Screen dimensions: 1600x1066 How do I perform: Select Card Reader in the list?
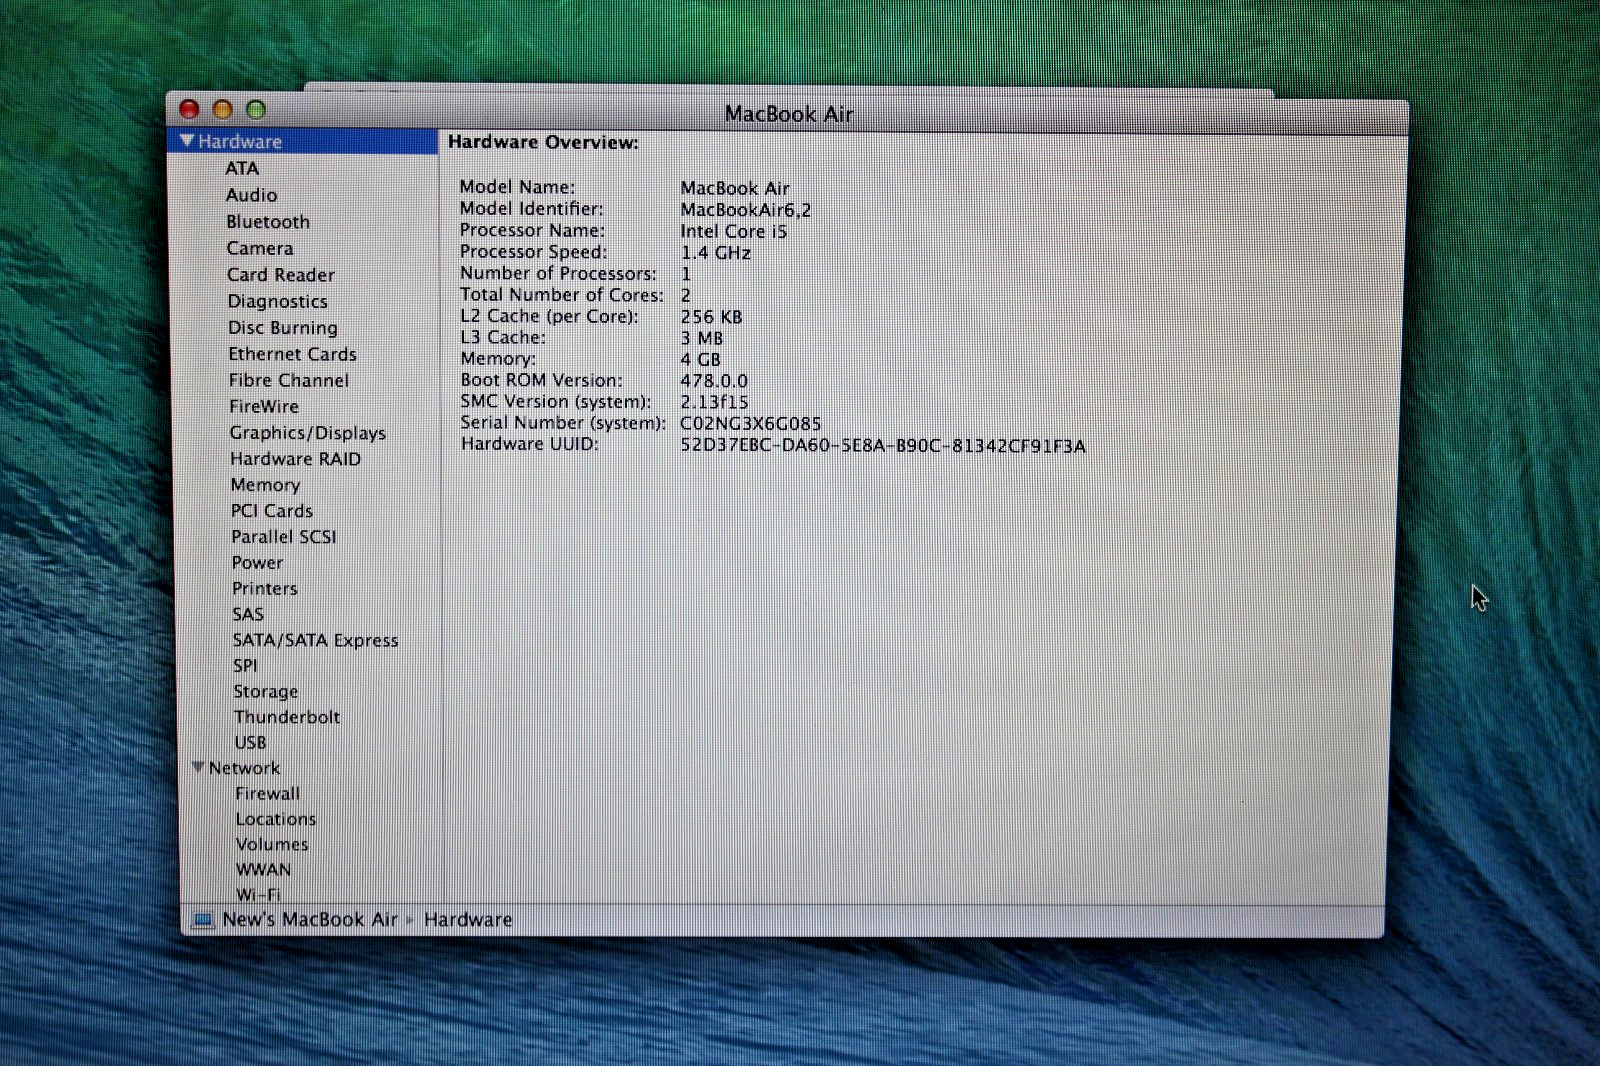pos(281,274)
